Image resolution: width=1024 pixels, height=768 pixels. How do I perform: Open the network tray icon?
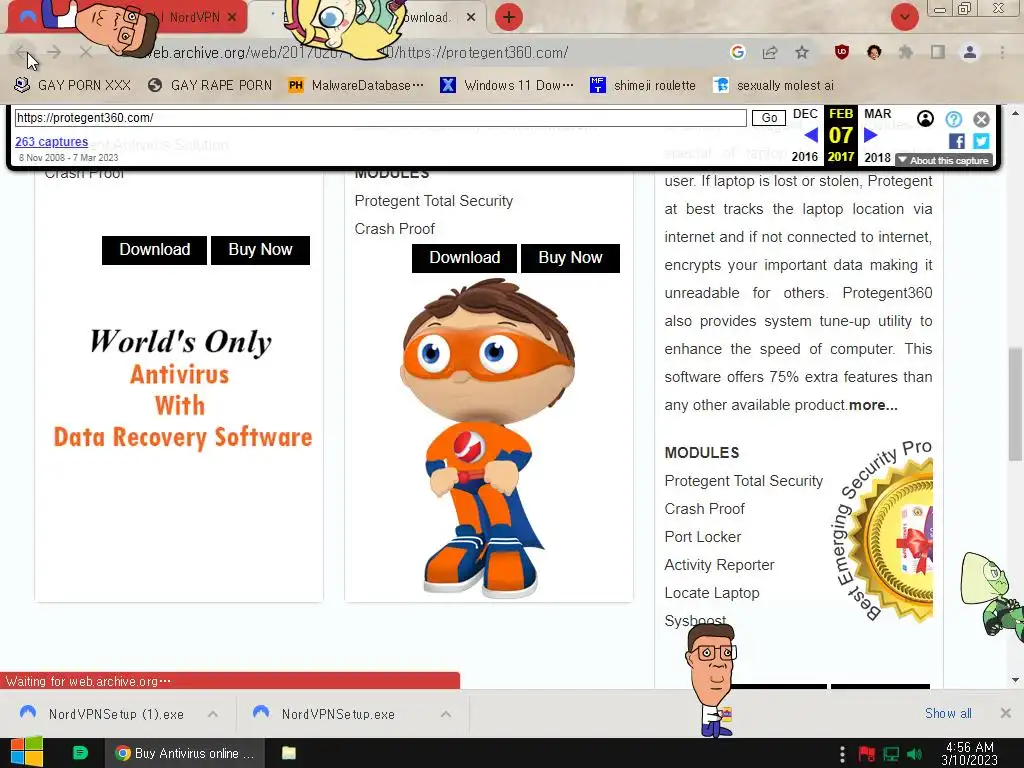[891, 754]
